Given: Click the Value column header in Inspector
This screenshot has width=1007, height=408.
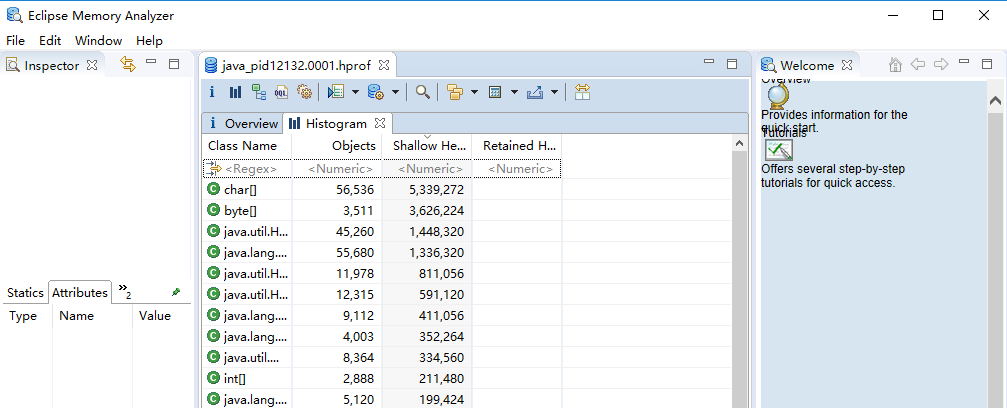Looking at the screenshot, I should [162, 315].
